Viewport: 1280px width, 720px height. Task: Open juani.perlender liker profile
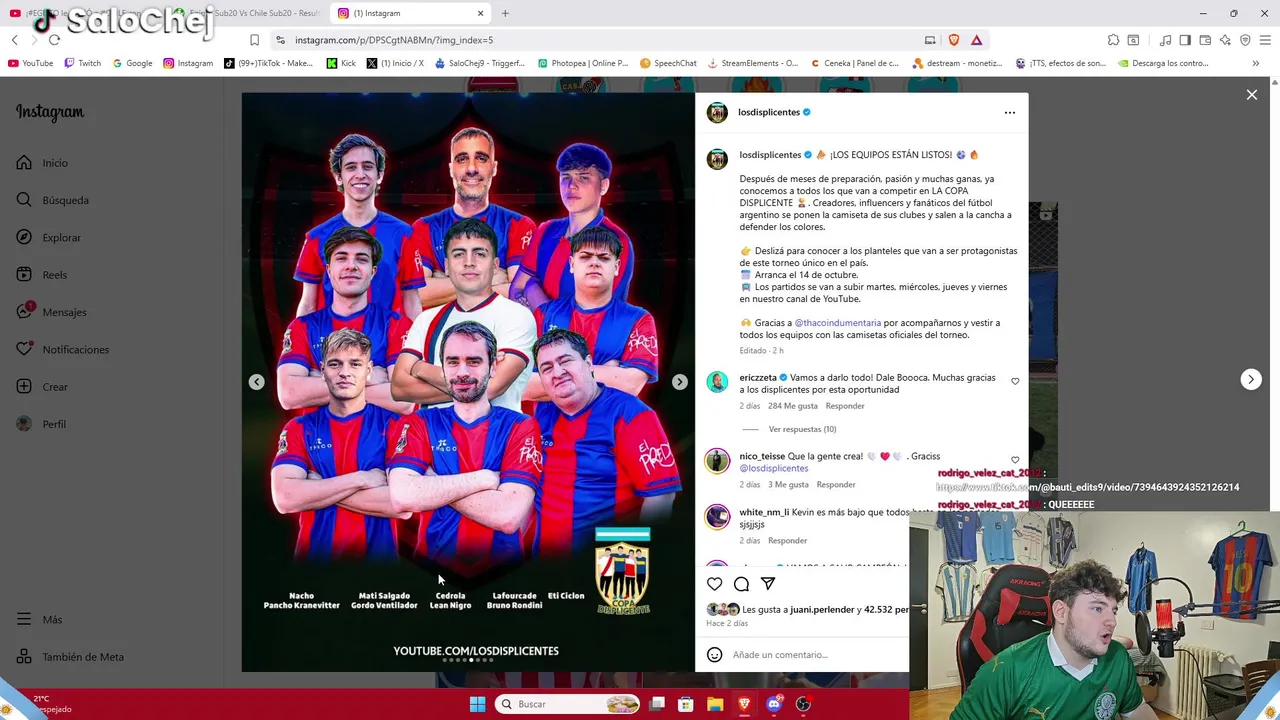tap(822, 610)
